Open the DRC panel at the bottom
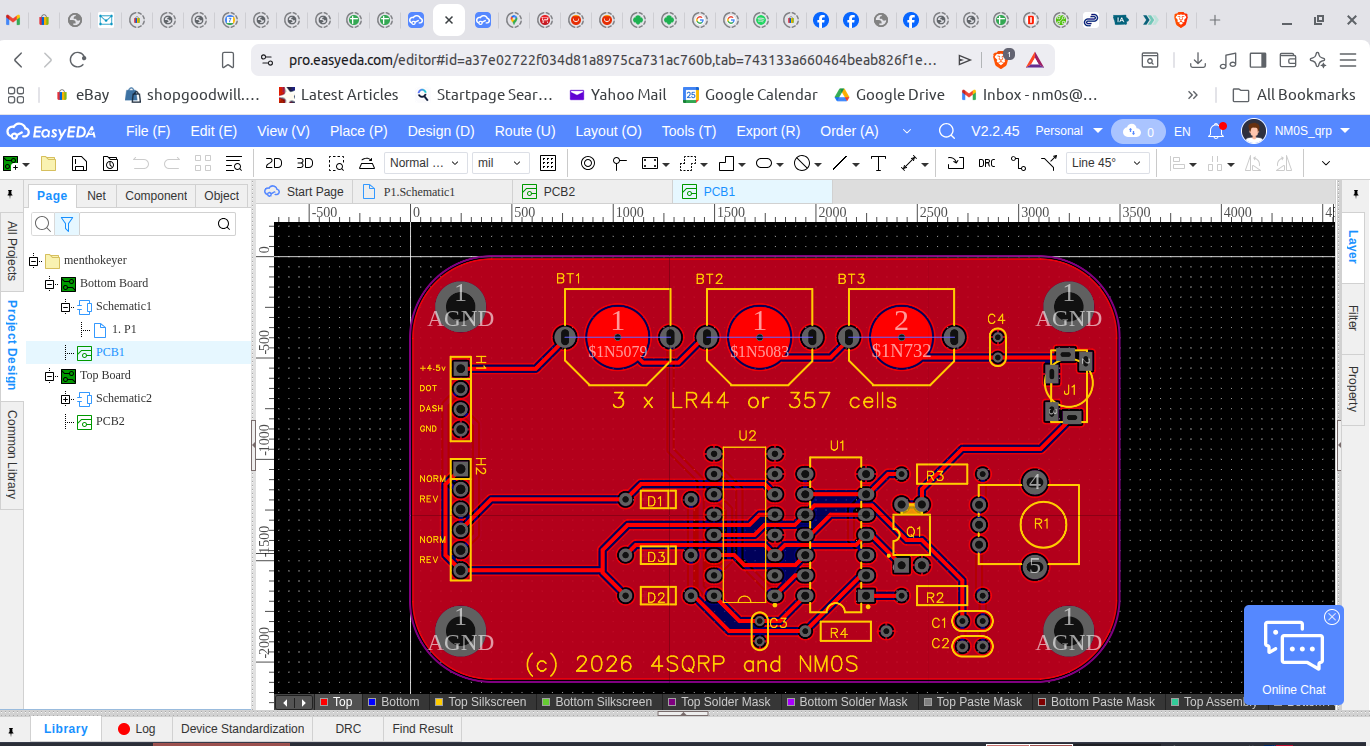Viewport: 1370px width, 746px height. coord(348,729)
